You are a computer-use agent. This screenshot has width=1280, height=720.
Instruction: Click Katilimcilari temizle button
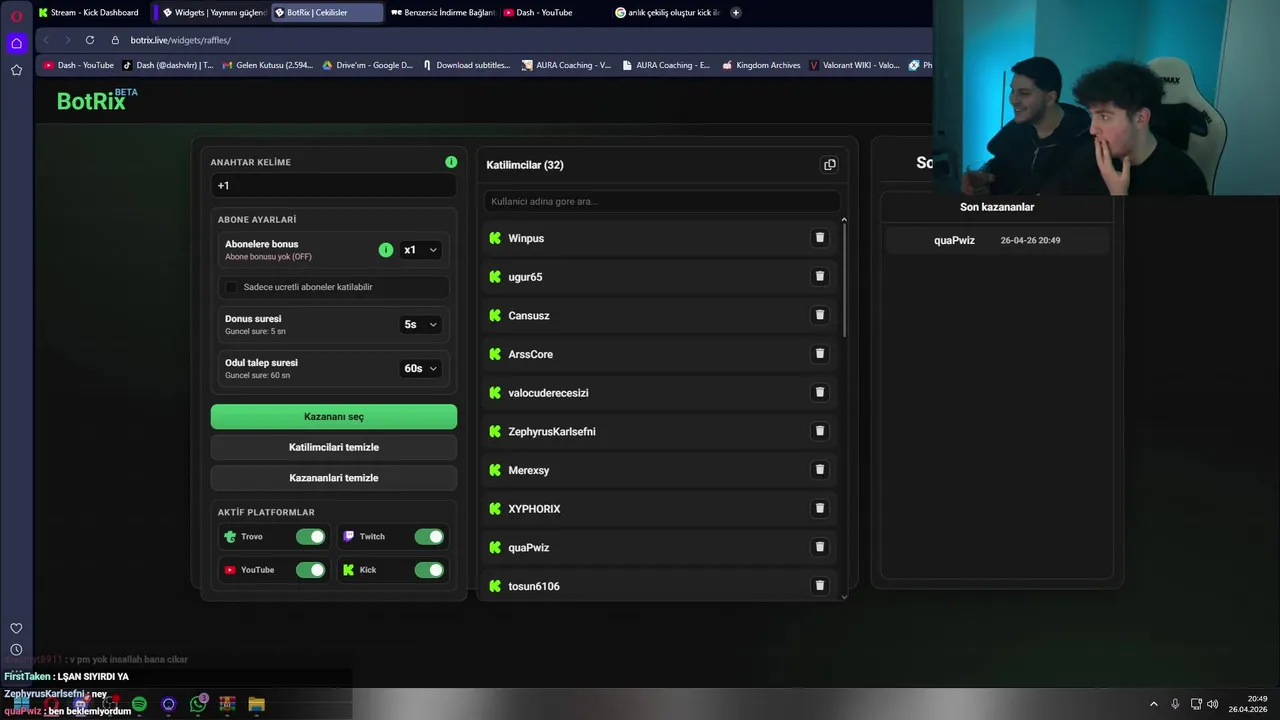click(x=334, y=447)
